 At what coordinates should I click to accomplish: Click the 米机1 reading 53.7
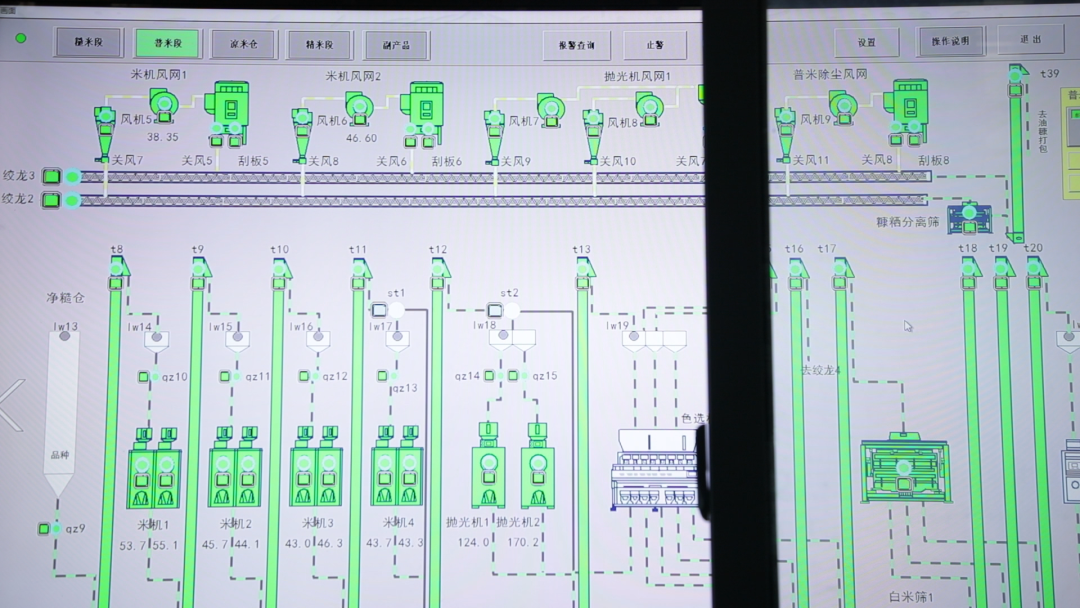pos(132,545)
